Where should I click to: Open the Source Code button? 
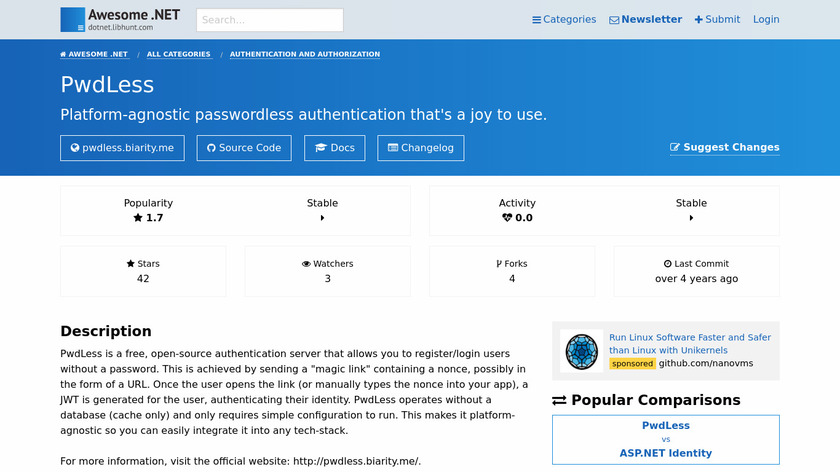[244, 148]
